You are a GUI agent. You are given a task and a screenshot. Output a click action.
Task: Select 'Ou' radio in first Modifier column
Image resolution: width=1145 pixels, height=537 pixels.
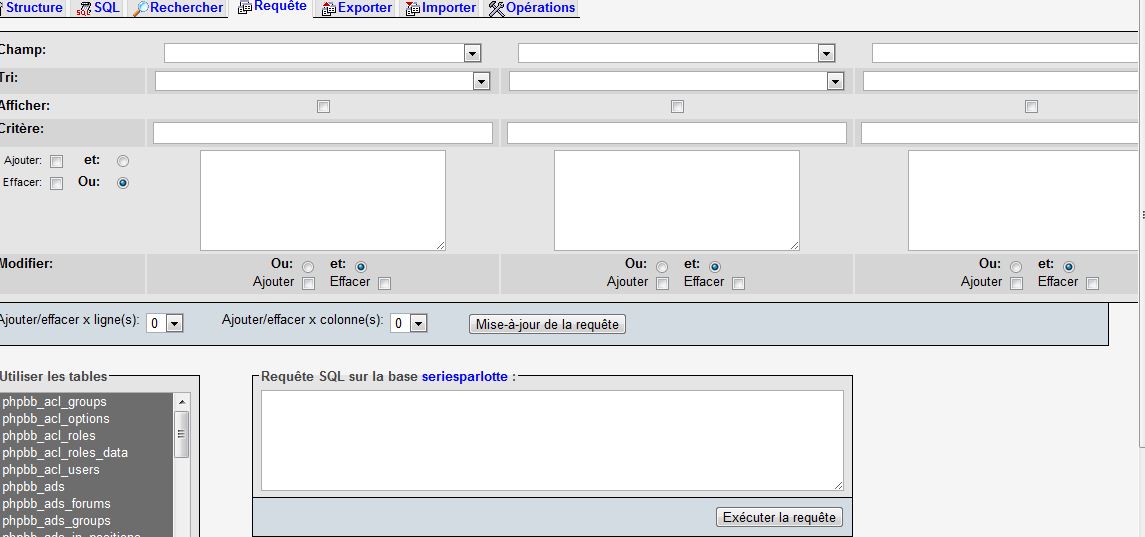(308, 267)
